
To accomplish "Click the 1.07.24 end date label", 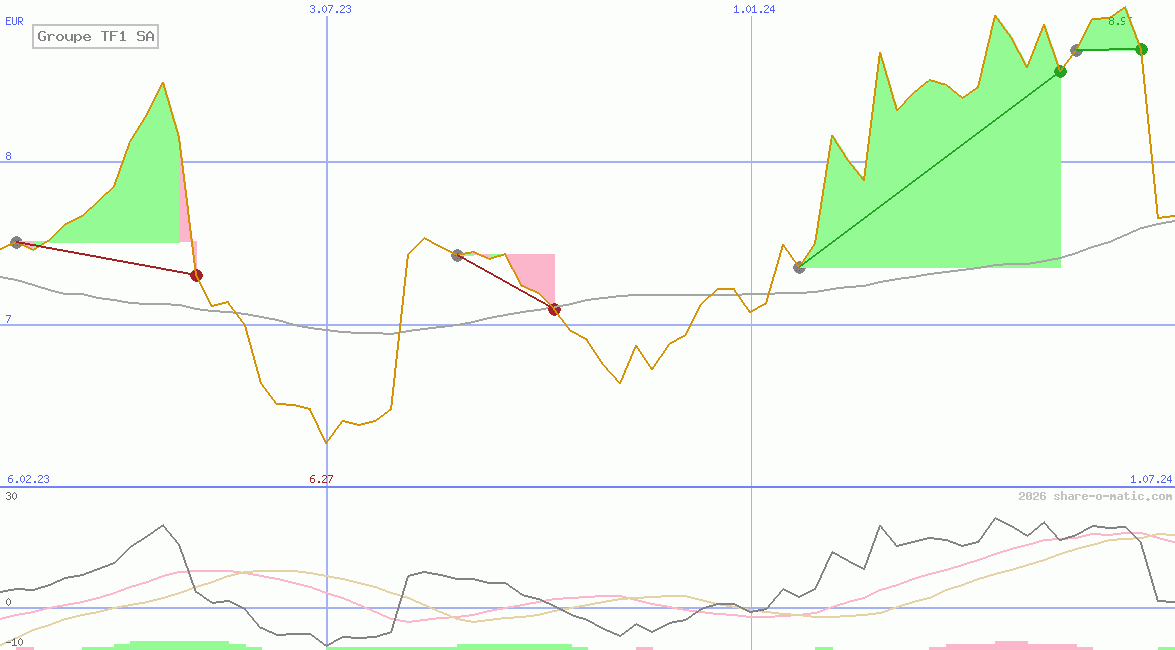I will click(x=1150, y=479).
